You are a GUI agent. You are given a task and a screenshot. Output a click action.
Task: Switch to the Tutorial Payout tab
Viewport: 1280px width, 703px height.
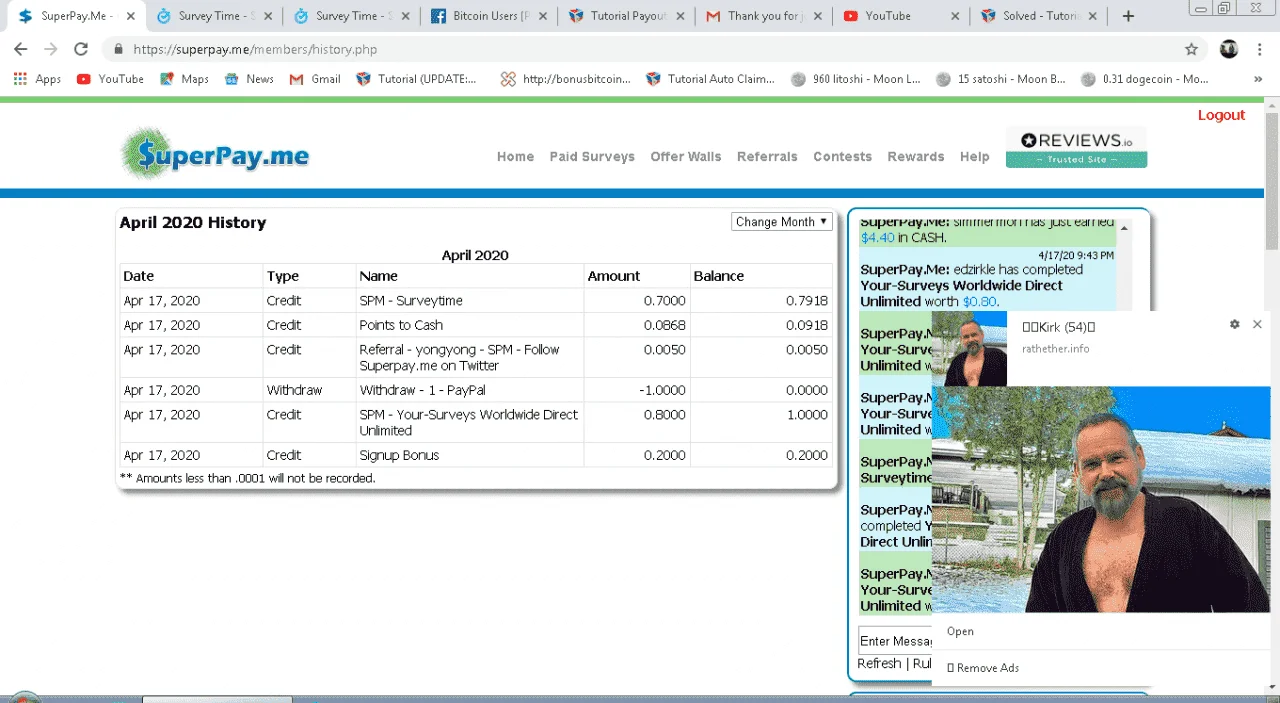click(625, 16)
